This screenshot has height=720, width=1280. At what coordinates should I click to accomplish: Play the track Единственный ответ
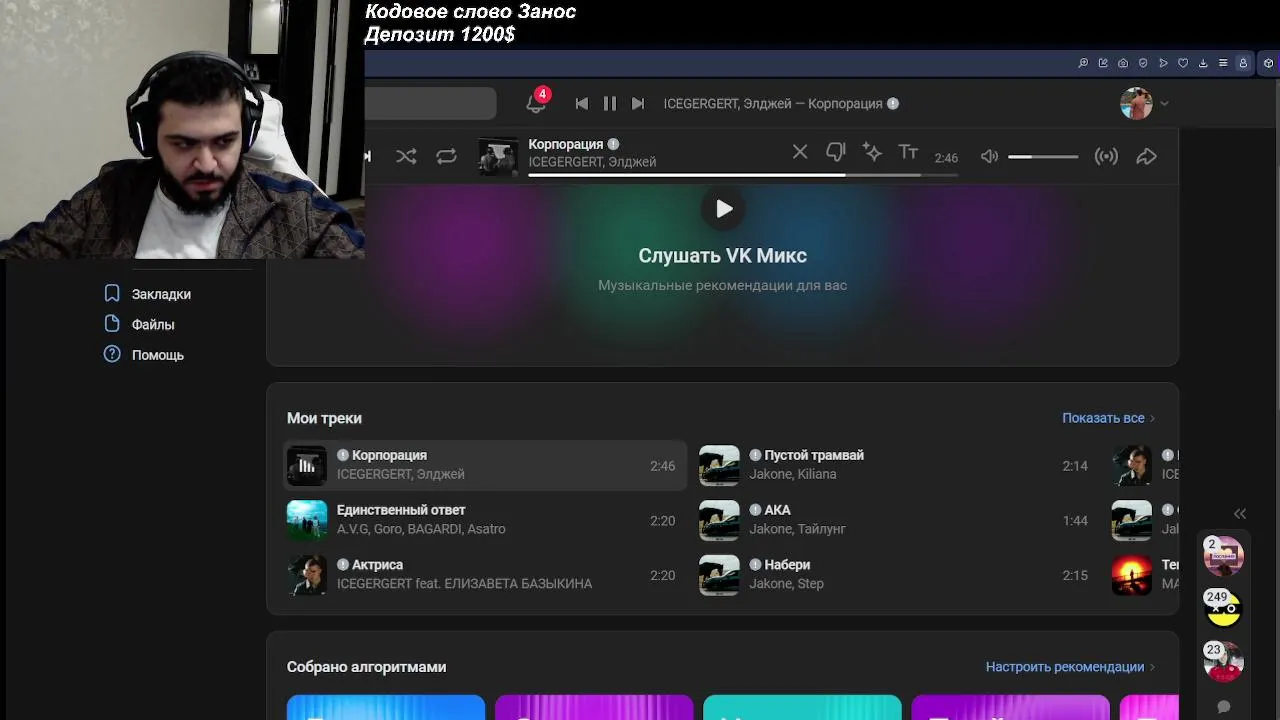pyautogui.click(x=307, y=520)
